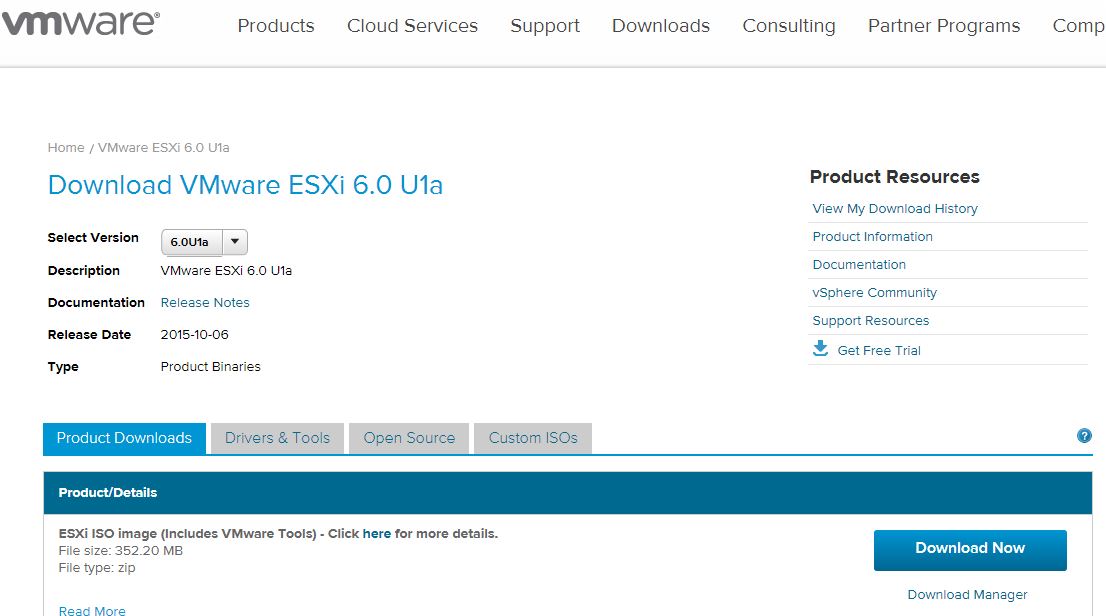Click the Product Binaries type value

coord(211,367)
